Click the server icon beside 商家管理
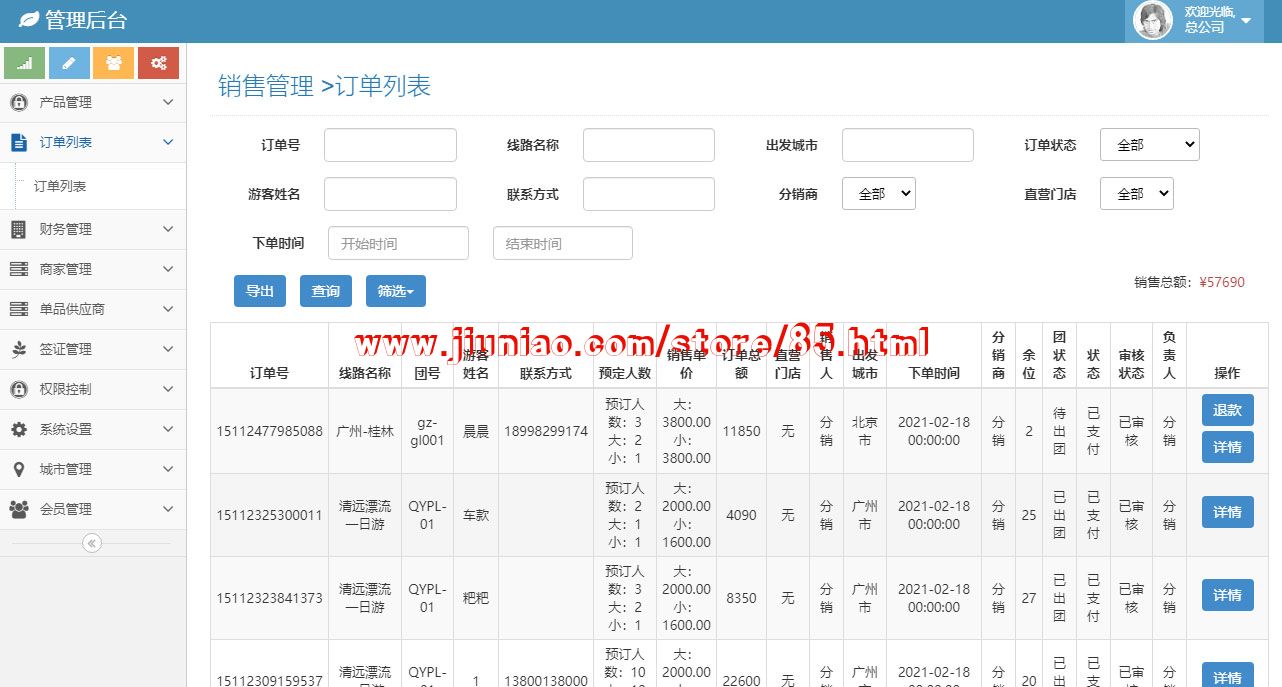The width and height of the screenshot is (1282, 687). click(x=18, y=269)
